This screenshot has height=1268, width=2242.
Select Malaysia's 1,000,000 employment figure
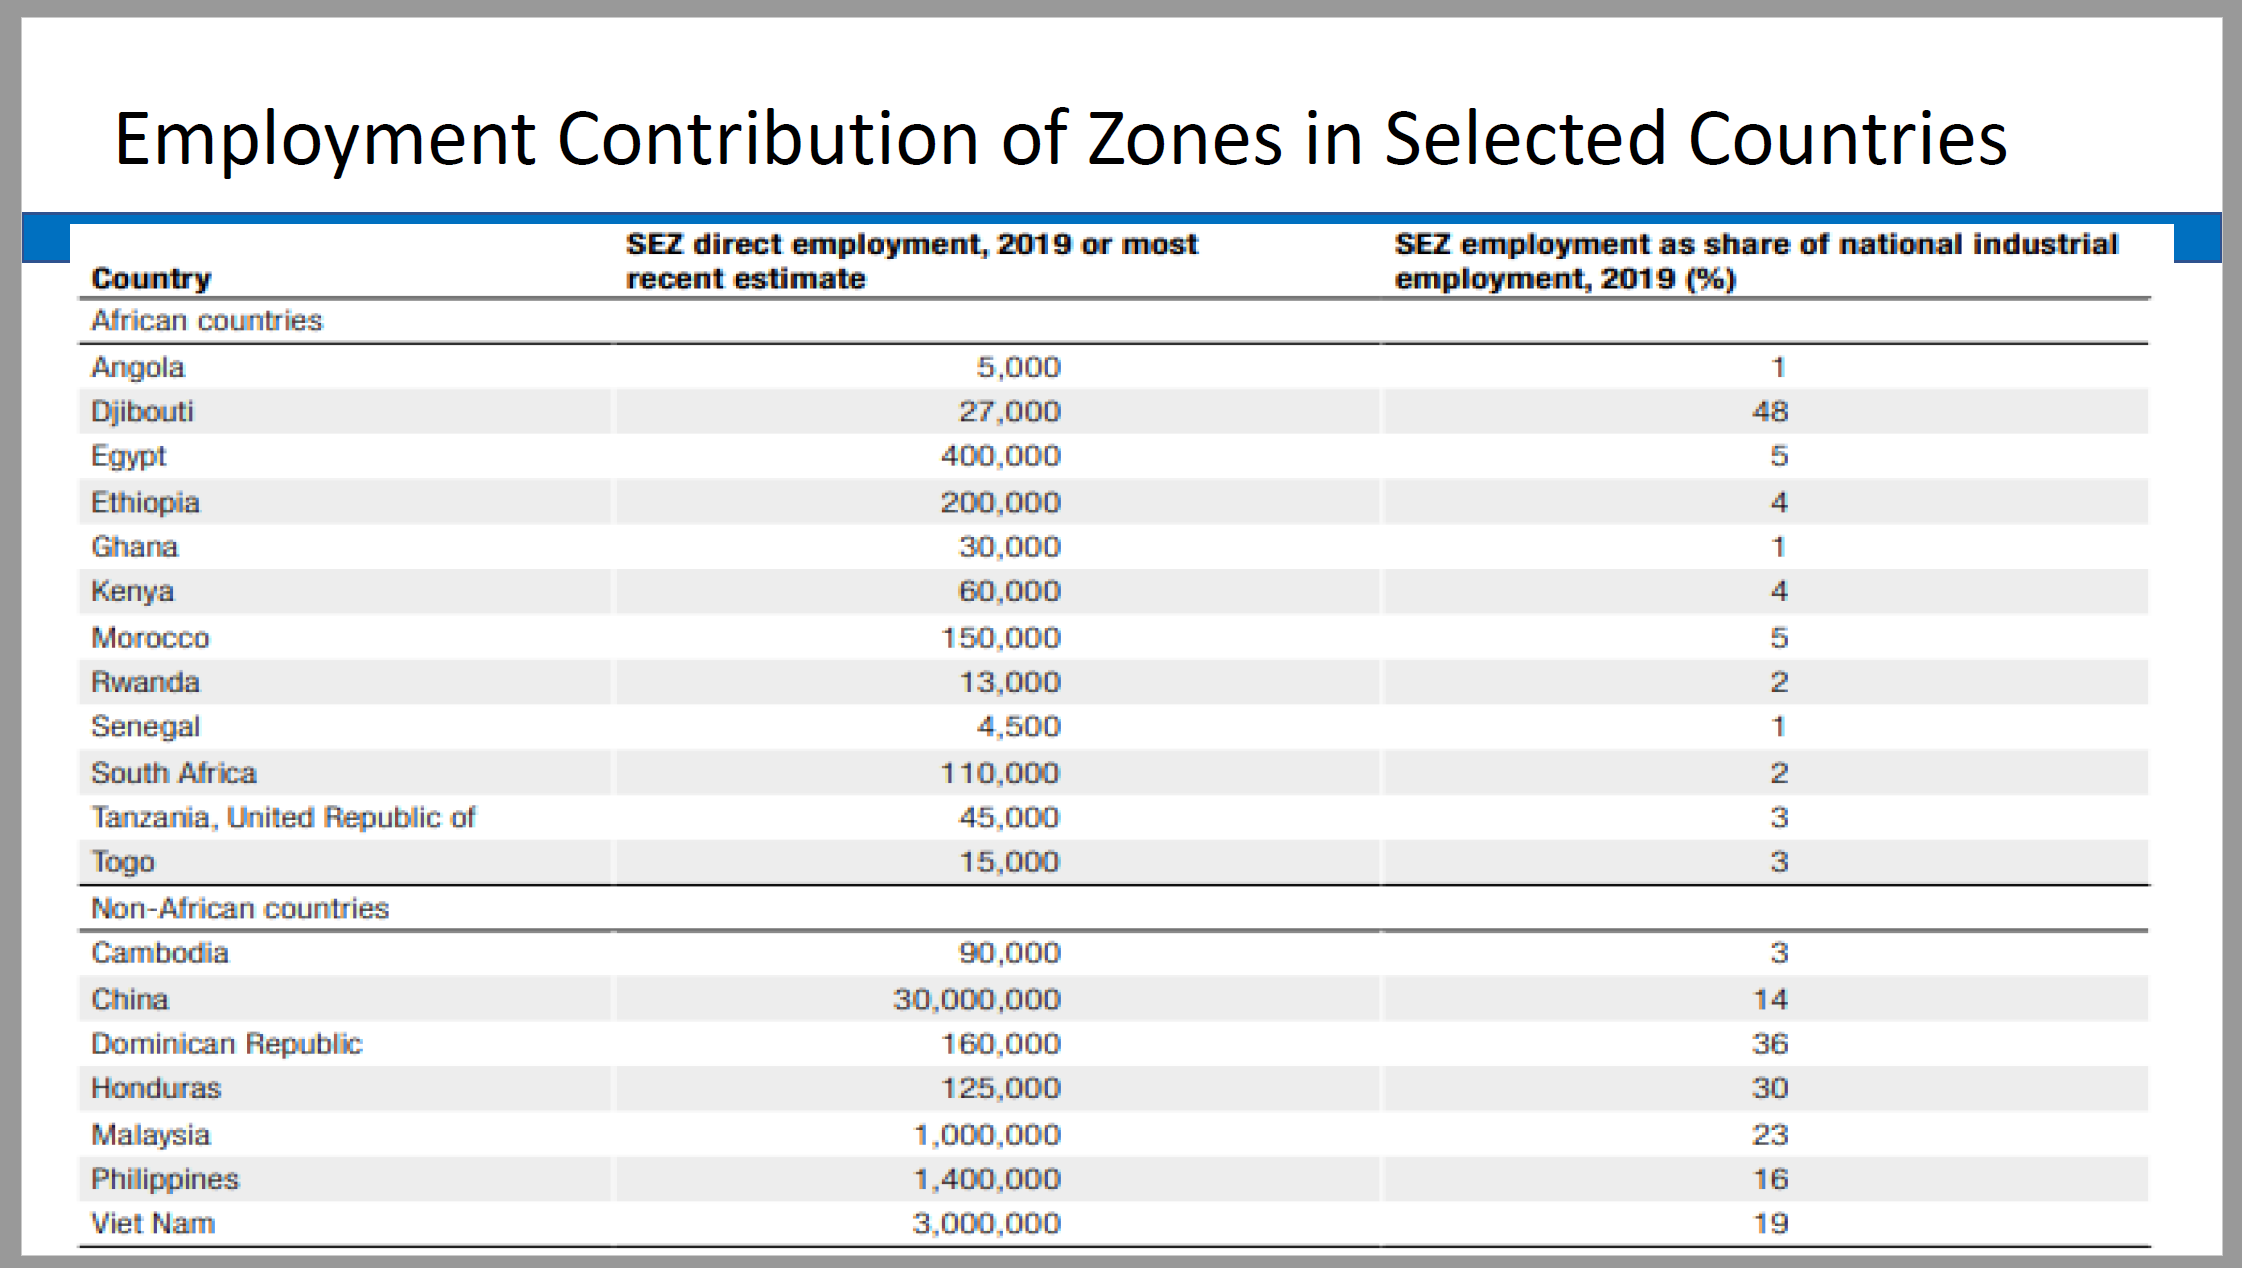[987, 1135]
